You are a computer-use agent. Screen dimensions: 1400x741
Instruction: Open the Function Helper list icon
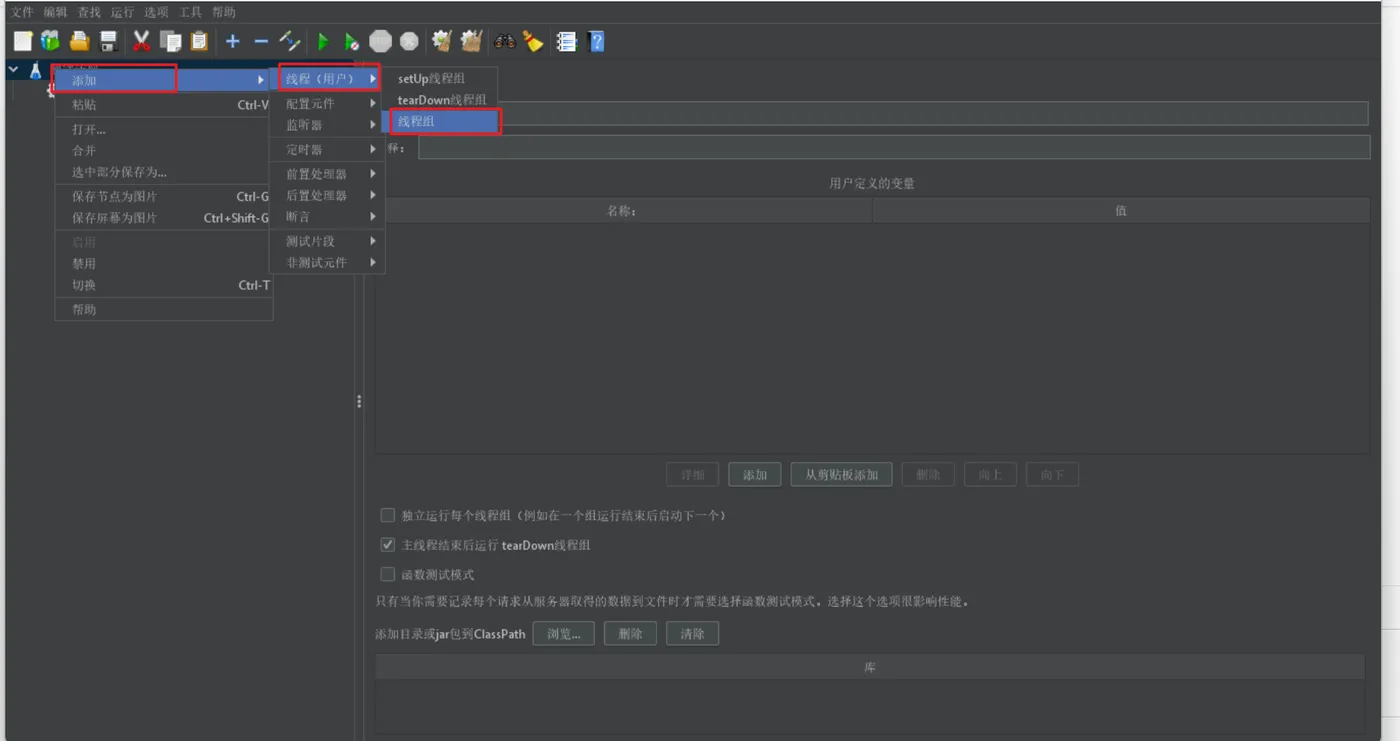pyautogui.click(x=567, y=41)
